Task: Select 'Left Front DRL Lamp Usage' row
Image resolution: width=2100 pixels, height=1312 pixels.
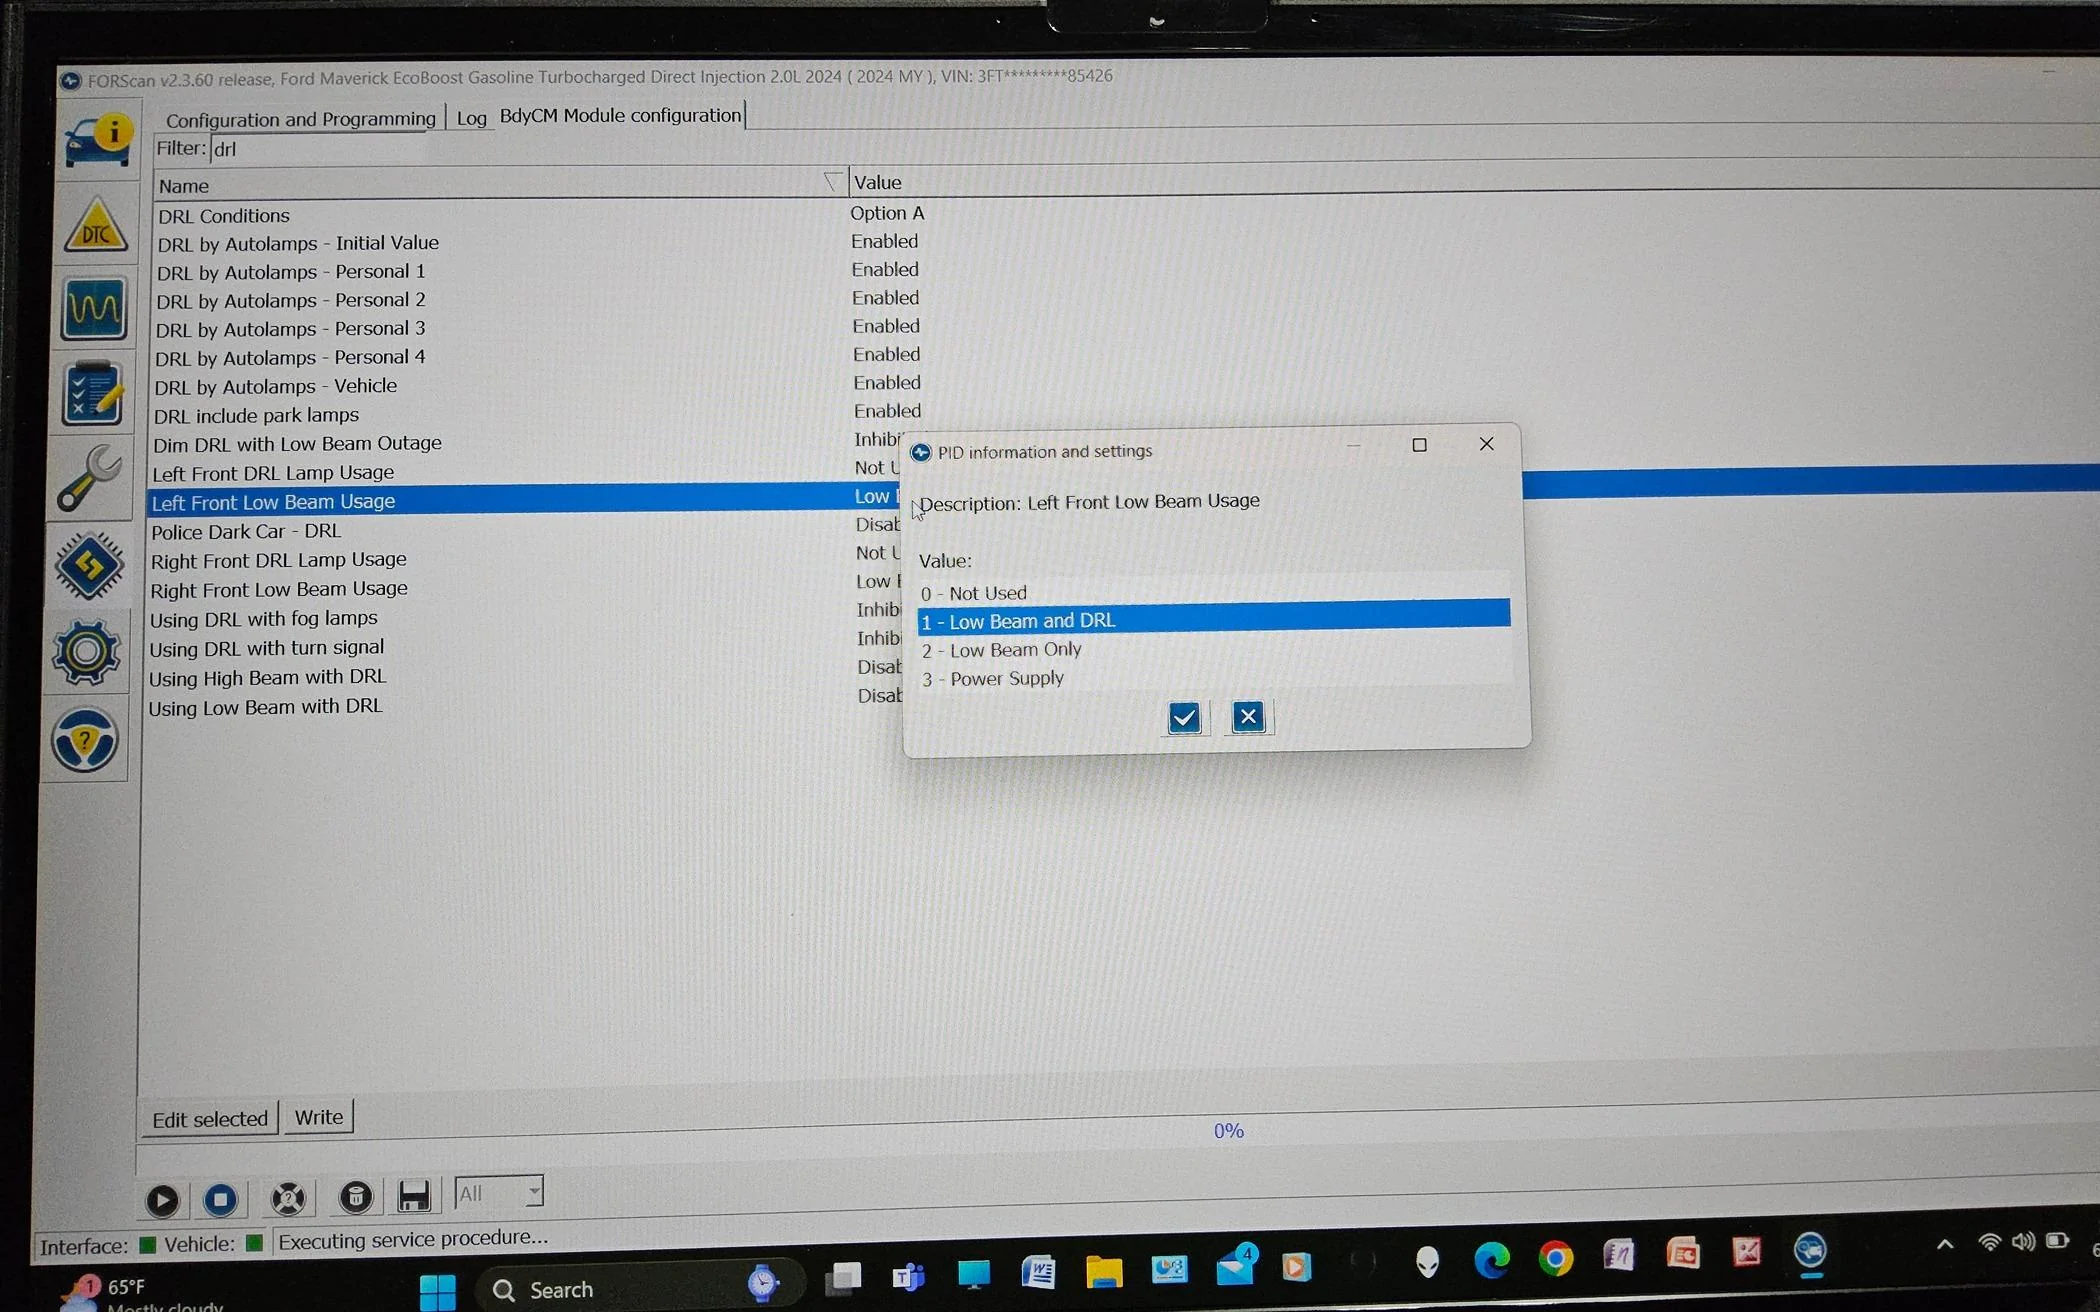Action: tap(273, 473)
